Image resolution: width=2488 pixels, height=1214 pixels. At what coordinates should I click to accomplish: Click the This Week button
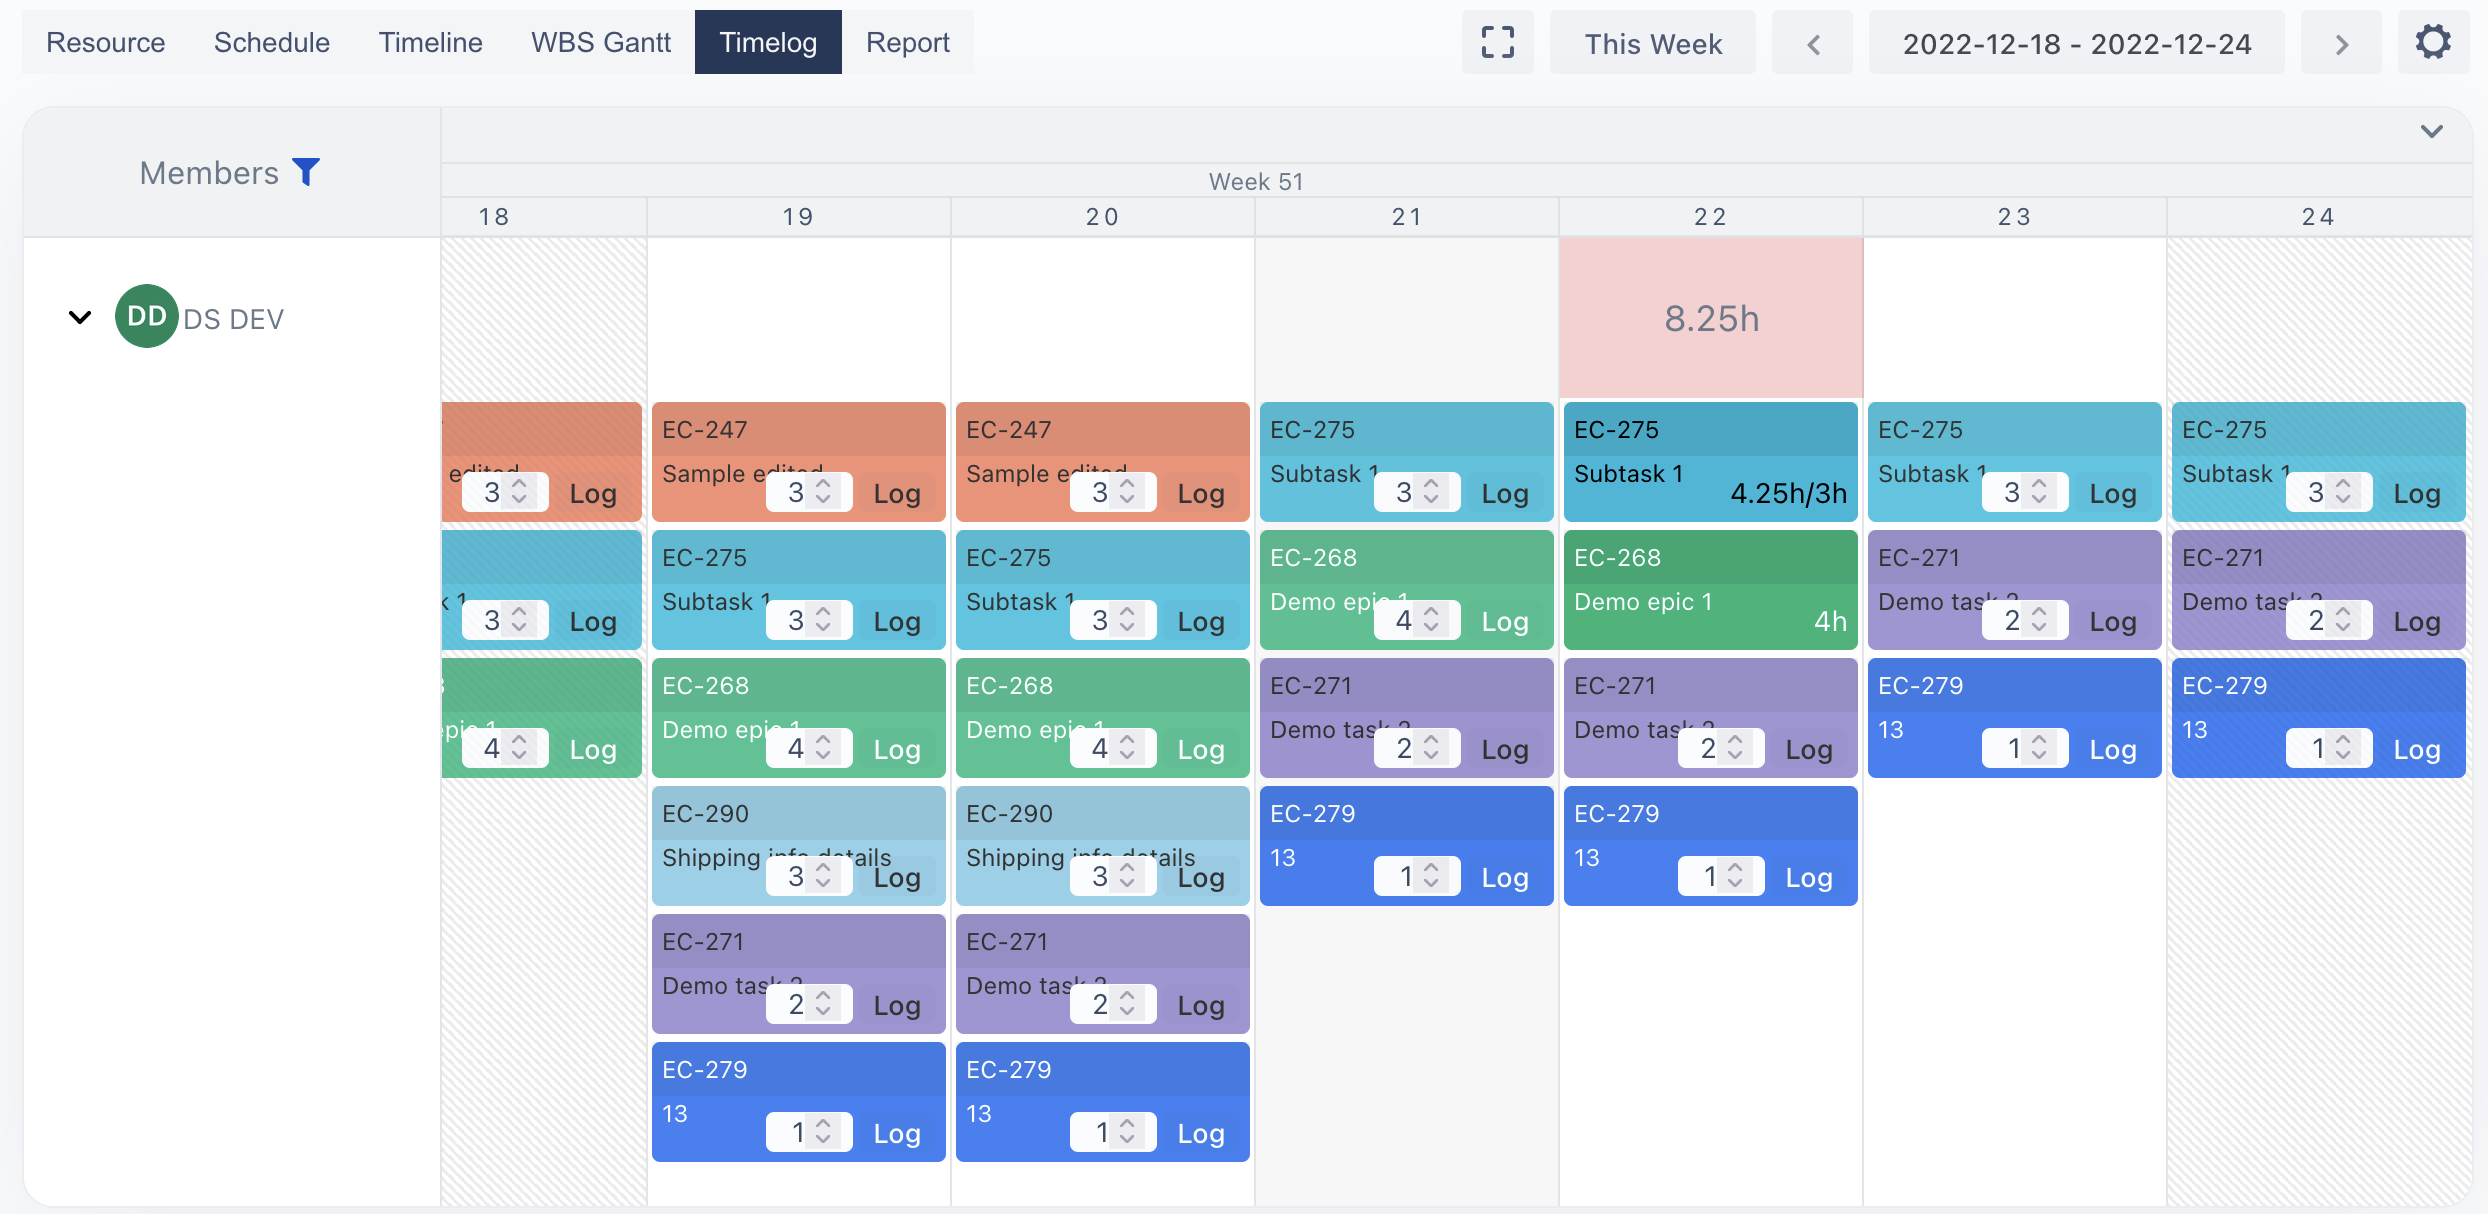click(x=1653, y=44)
